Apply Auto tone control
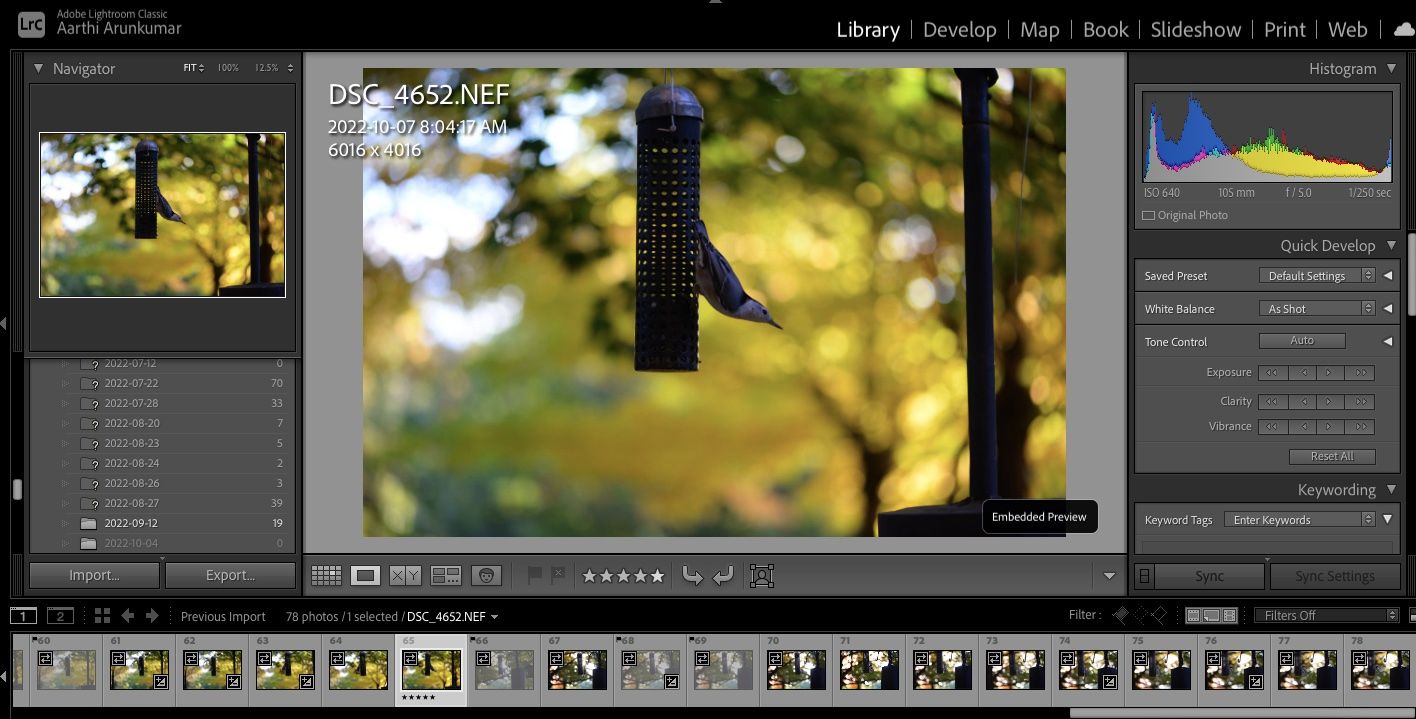 click(1302, 341)
